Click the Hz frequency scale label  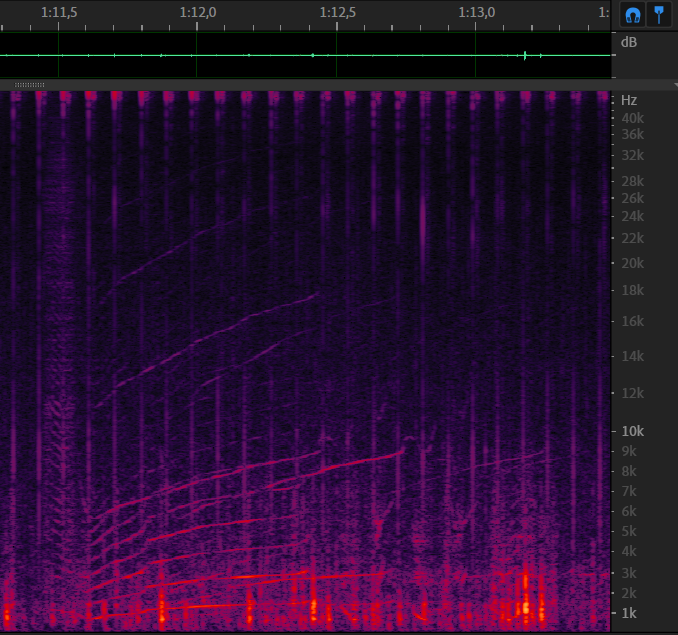629,101
